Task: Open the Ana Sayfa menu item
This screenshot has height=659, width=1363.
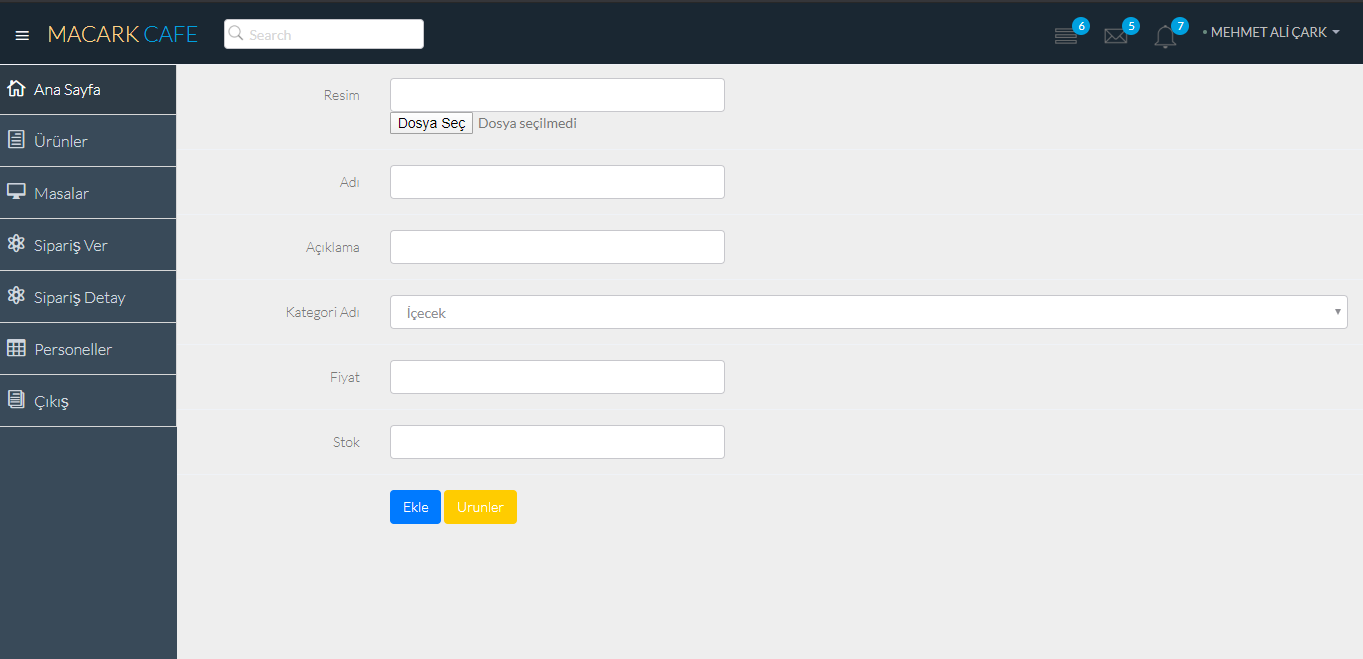Action: pyautogui.click(x=88, y=89)
